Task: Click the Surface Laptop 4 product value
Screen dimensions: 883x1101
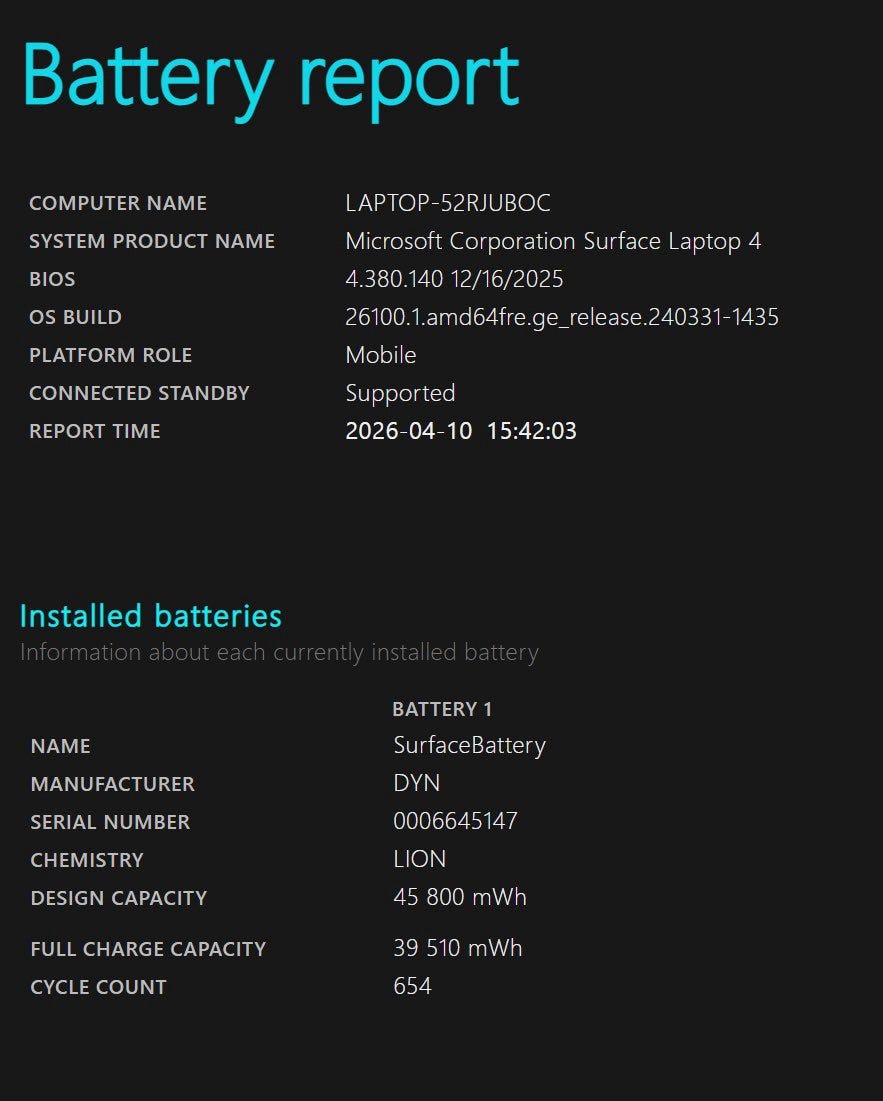Action: [553, 241]
